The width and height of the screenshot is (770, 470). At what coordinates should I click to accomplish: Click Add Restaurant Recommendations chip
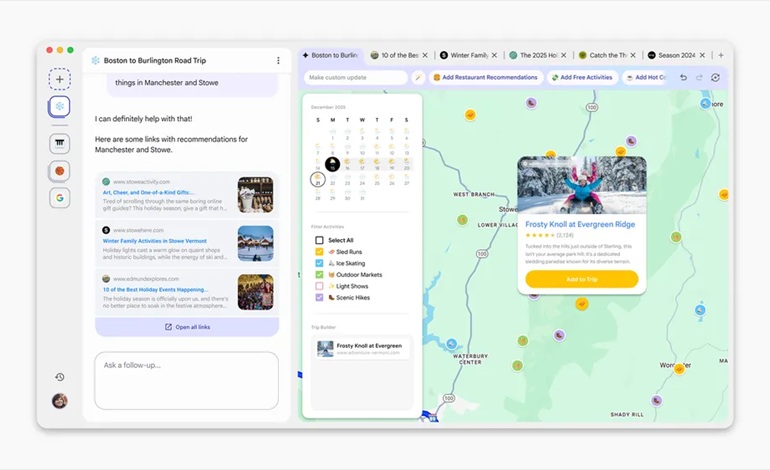pyautogui.click(x=485, y=77)
